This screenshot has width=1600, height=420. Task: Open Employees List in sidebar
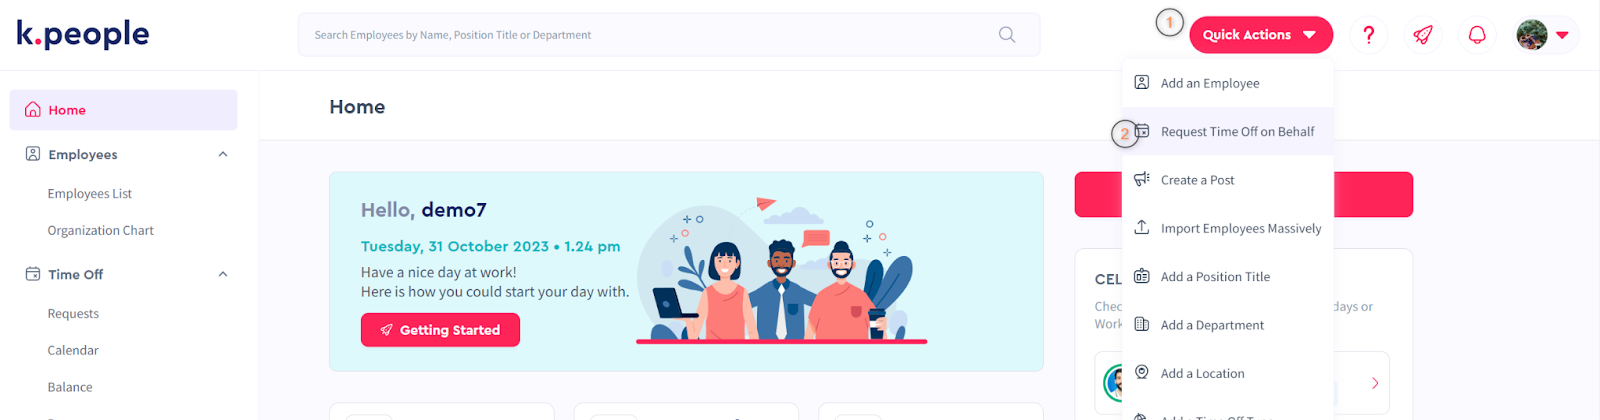(90, 194)
